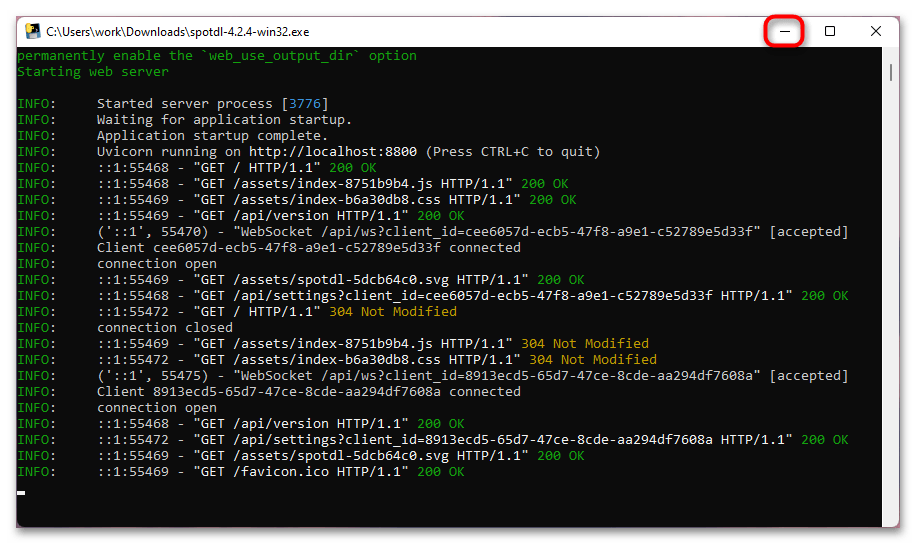Click the vertical scrollbar thumb
This screenshot has width=916, height=544.
pos(890,73)
